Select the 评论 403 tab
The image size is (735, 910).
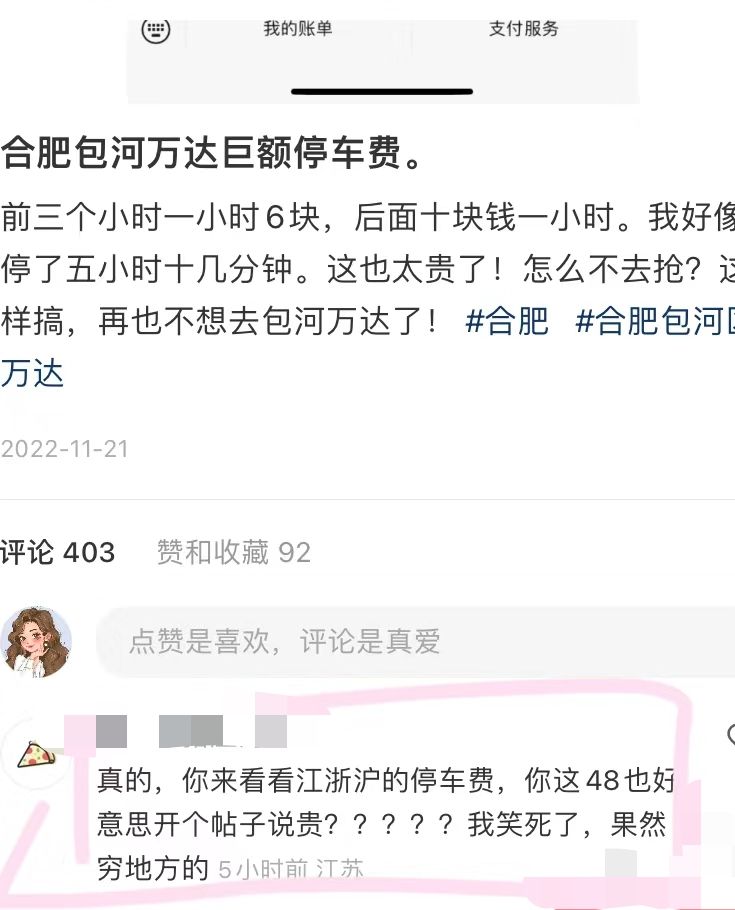[57, 552]
